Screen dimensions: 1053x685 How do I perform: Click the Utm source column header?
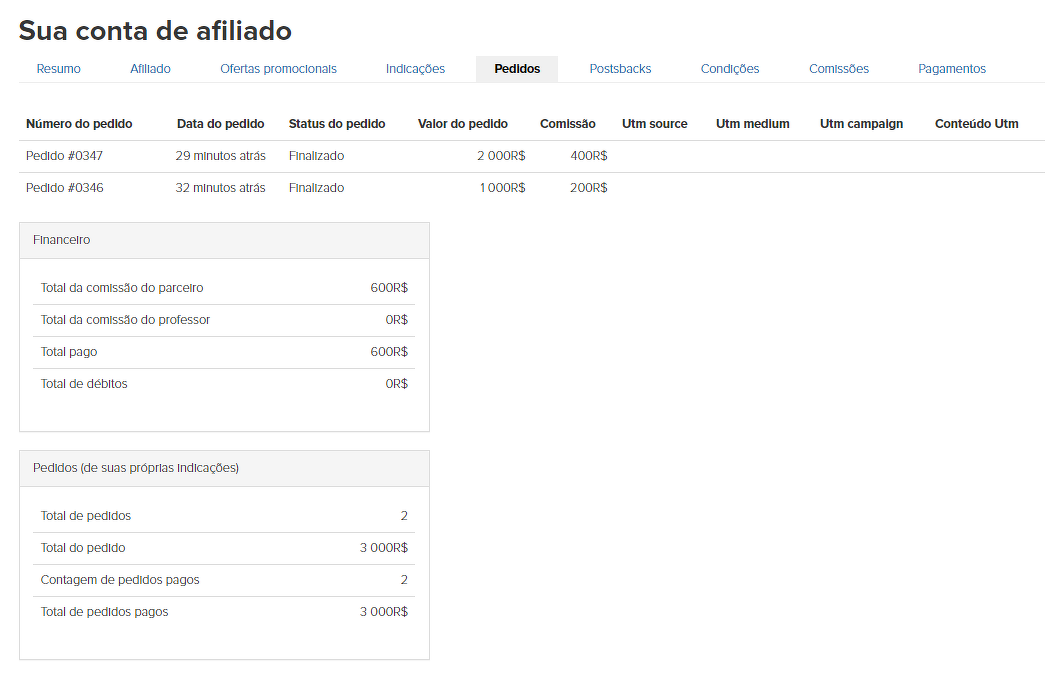[654, 124]
